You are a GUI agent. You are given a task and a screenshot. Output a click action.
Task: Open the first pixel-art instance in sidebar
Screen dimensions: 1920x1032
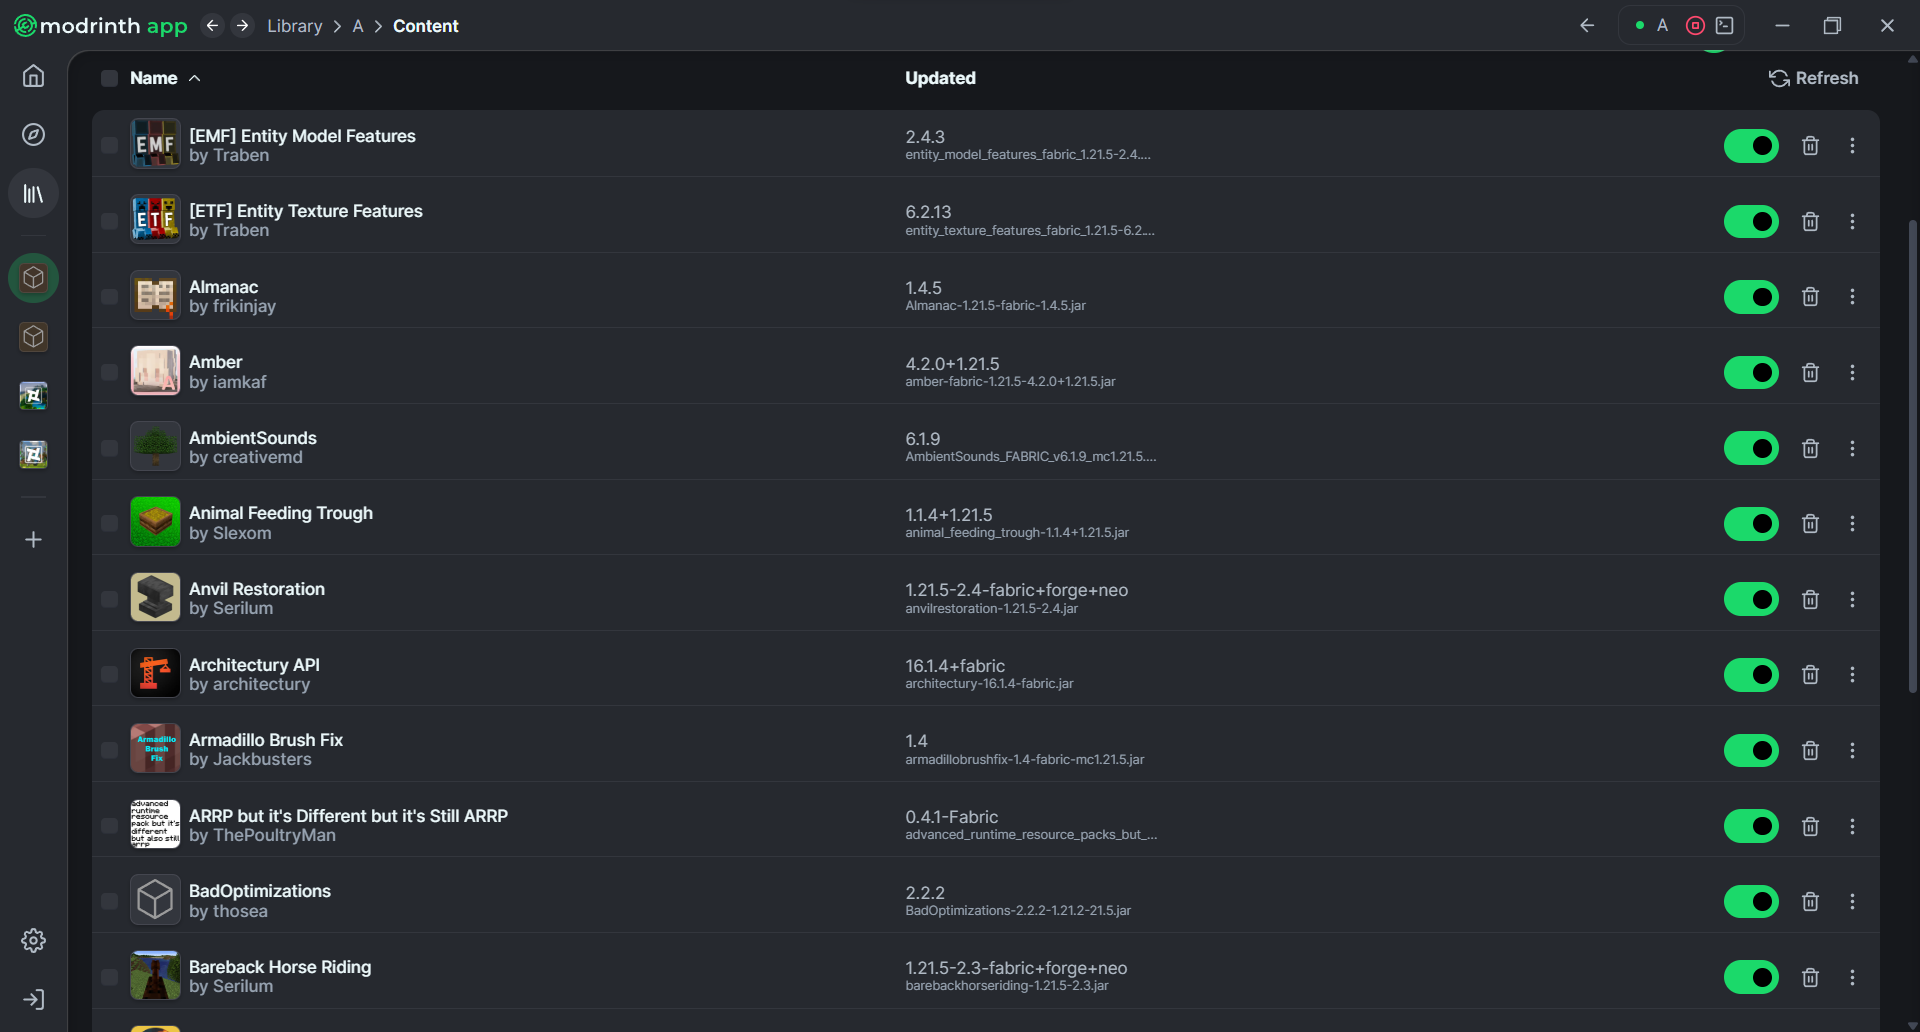click(33, 396)
